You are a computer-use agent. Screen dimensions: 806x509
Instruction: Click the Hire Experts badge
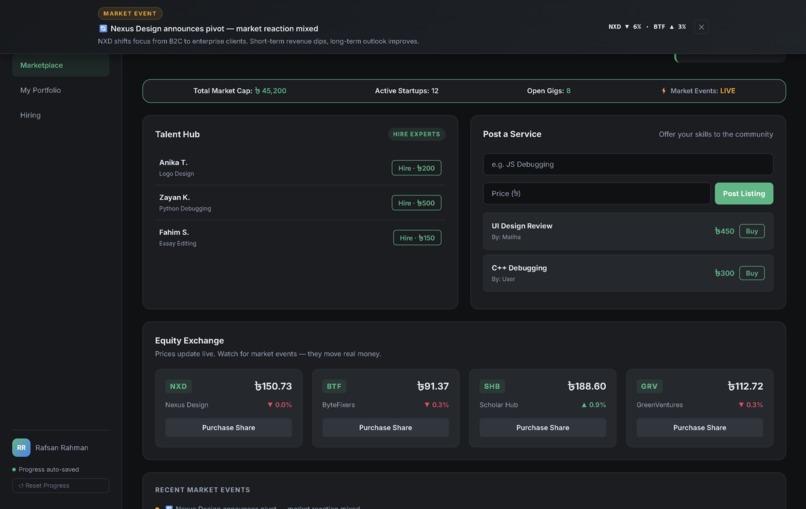(416, 134)
